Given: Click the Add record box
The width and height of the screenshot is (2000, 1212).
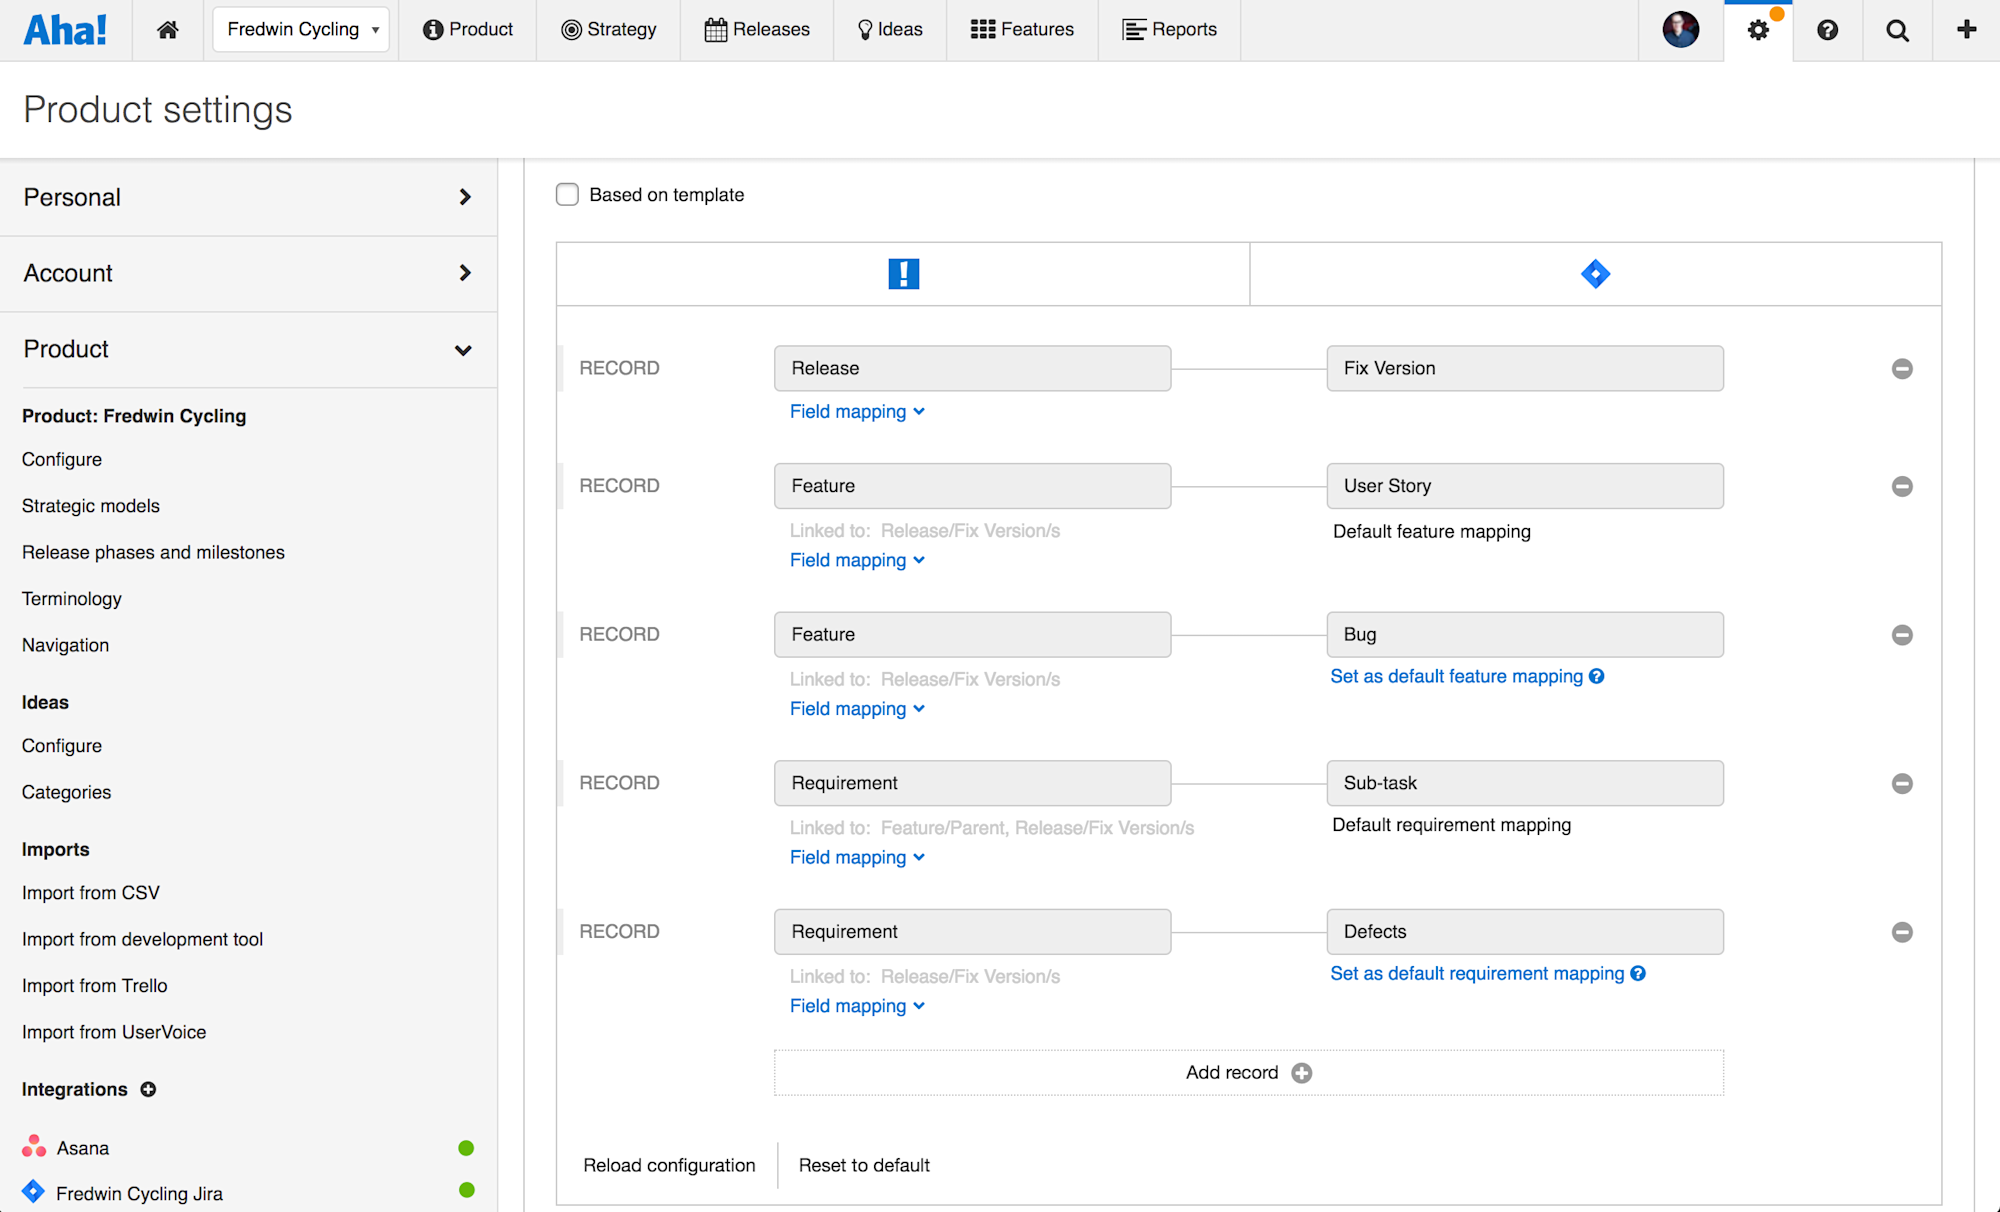Looking at the screenshot, I should (x=1248, y=1072).
